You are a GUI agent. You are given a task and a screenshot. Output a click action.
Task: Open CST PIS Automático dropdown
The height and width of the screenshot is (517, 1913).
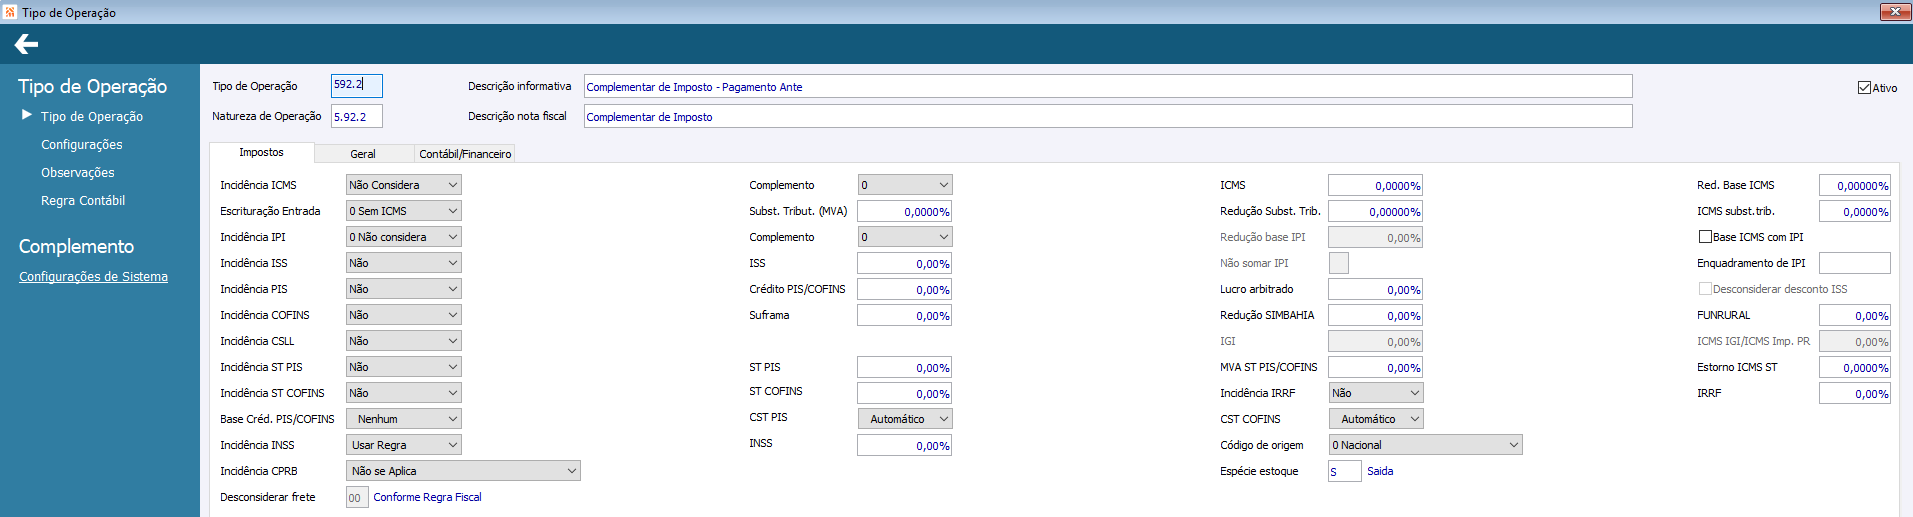click(x=905, y=419)
